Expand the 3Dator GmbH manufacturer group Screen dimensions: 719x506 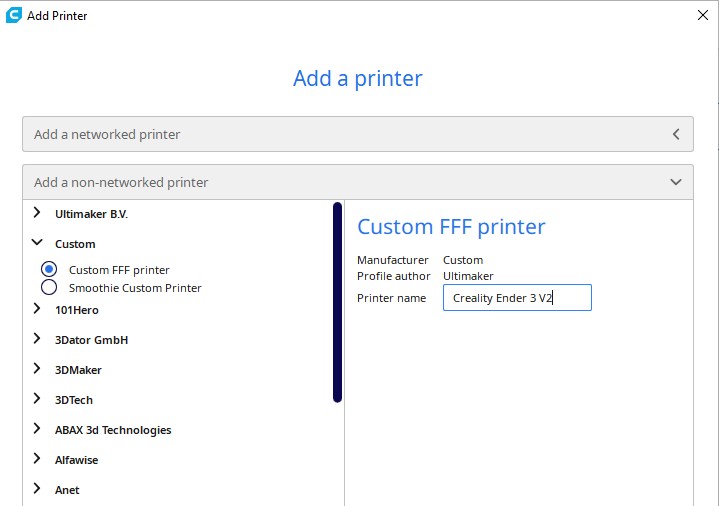pos(37,339)
